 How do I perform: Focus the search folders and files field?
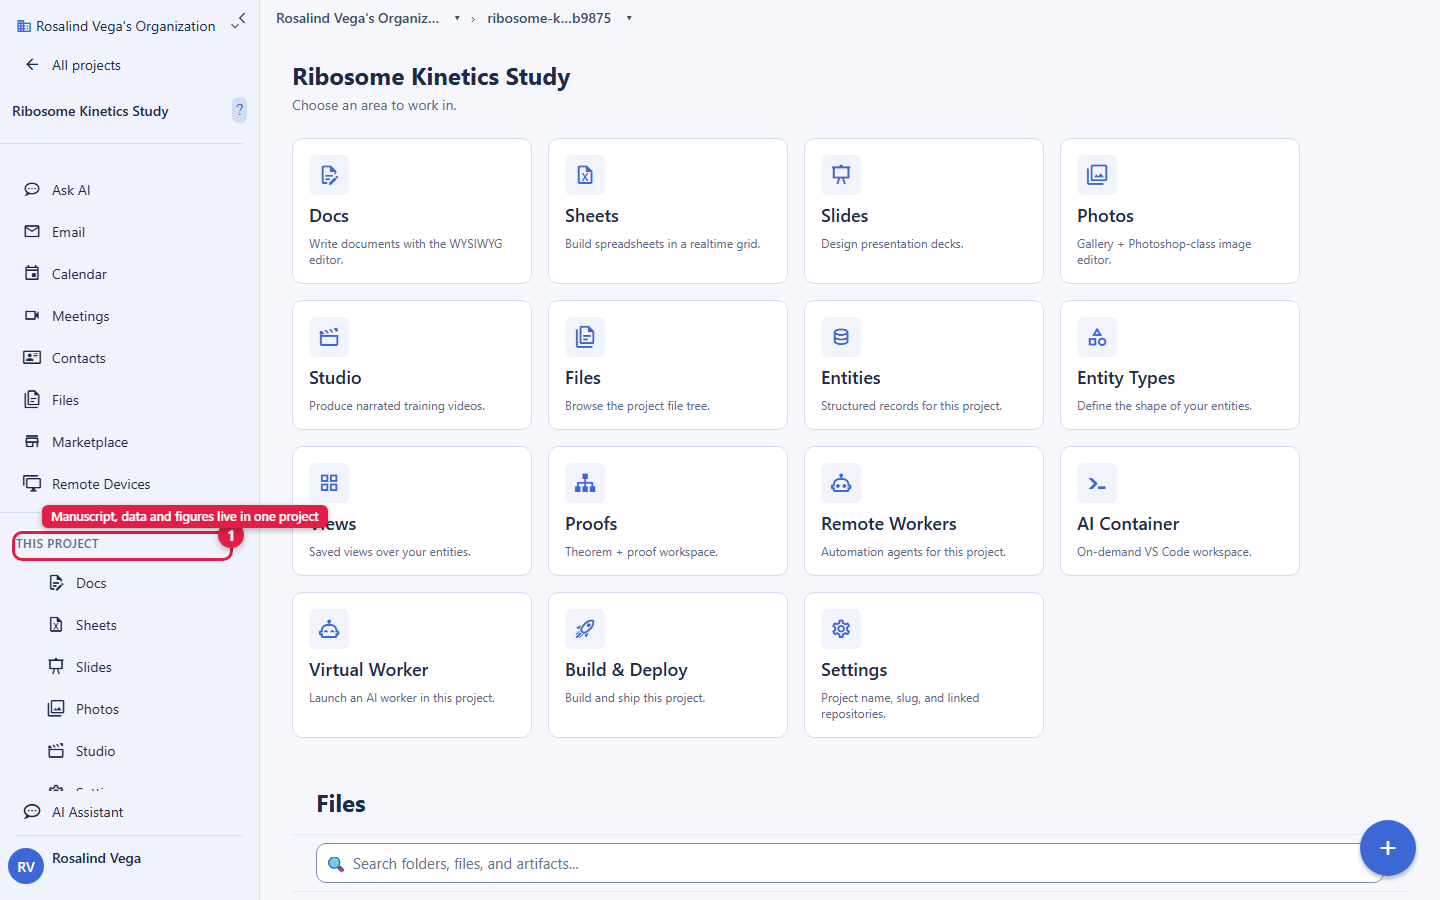(x=850, y=863)
